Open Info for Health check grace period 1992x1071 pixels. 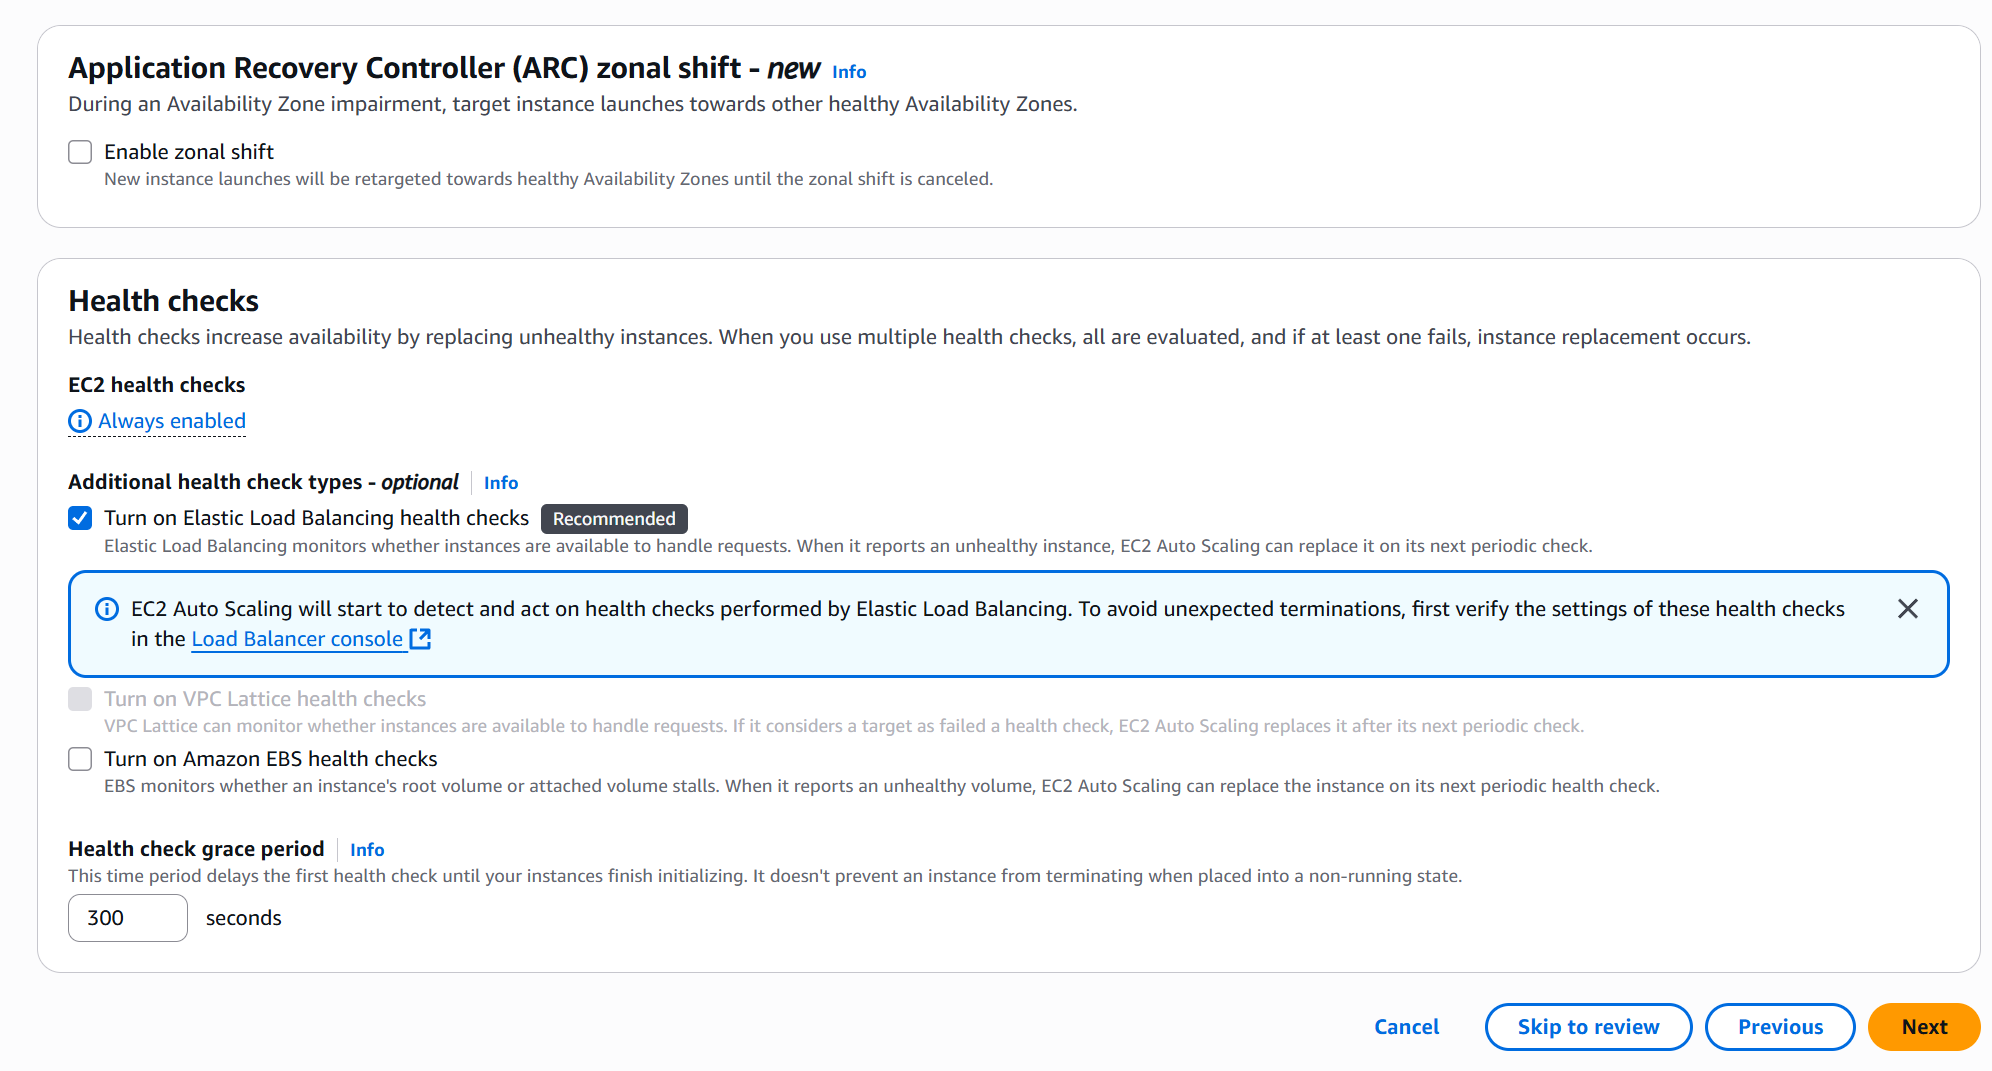[367, 850]
